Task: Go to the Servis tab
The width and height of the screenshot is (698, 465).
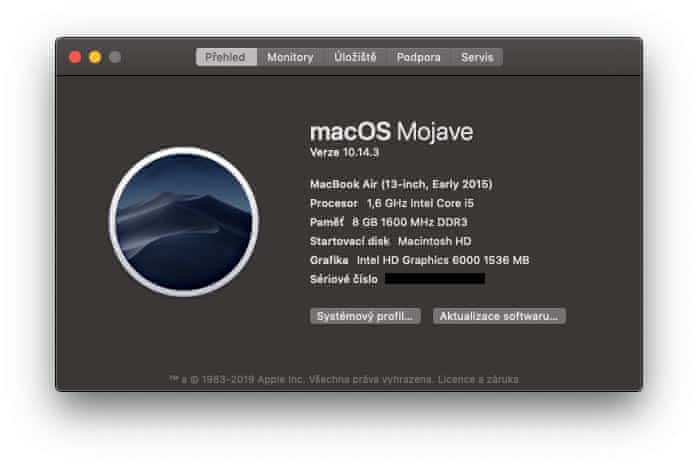Action: pyautogui.click(x=477, y=57)
